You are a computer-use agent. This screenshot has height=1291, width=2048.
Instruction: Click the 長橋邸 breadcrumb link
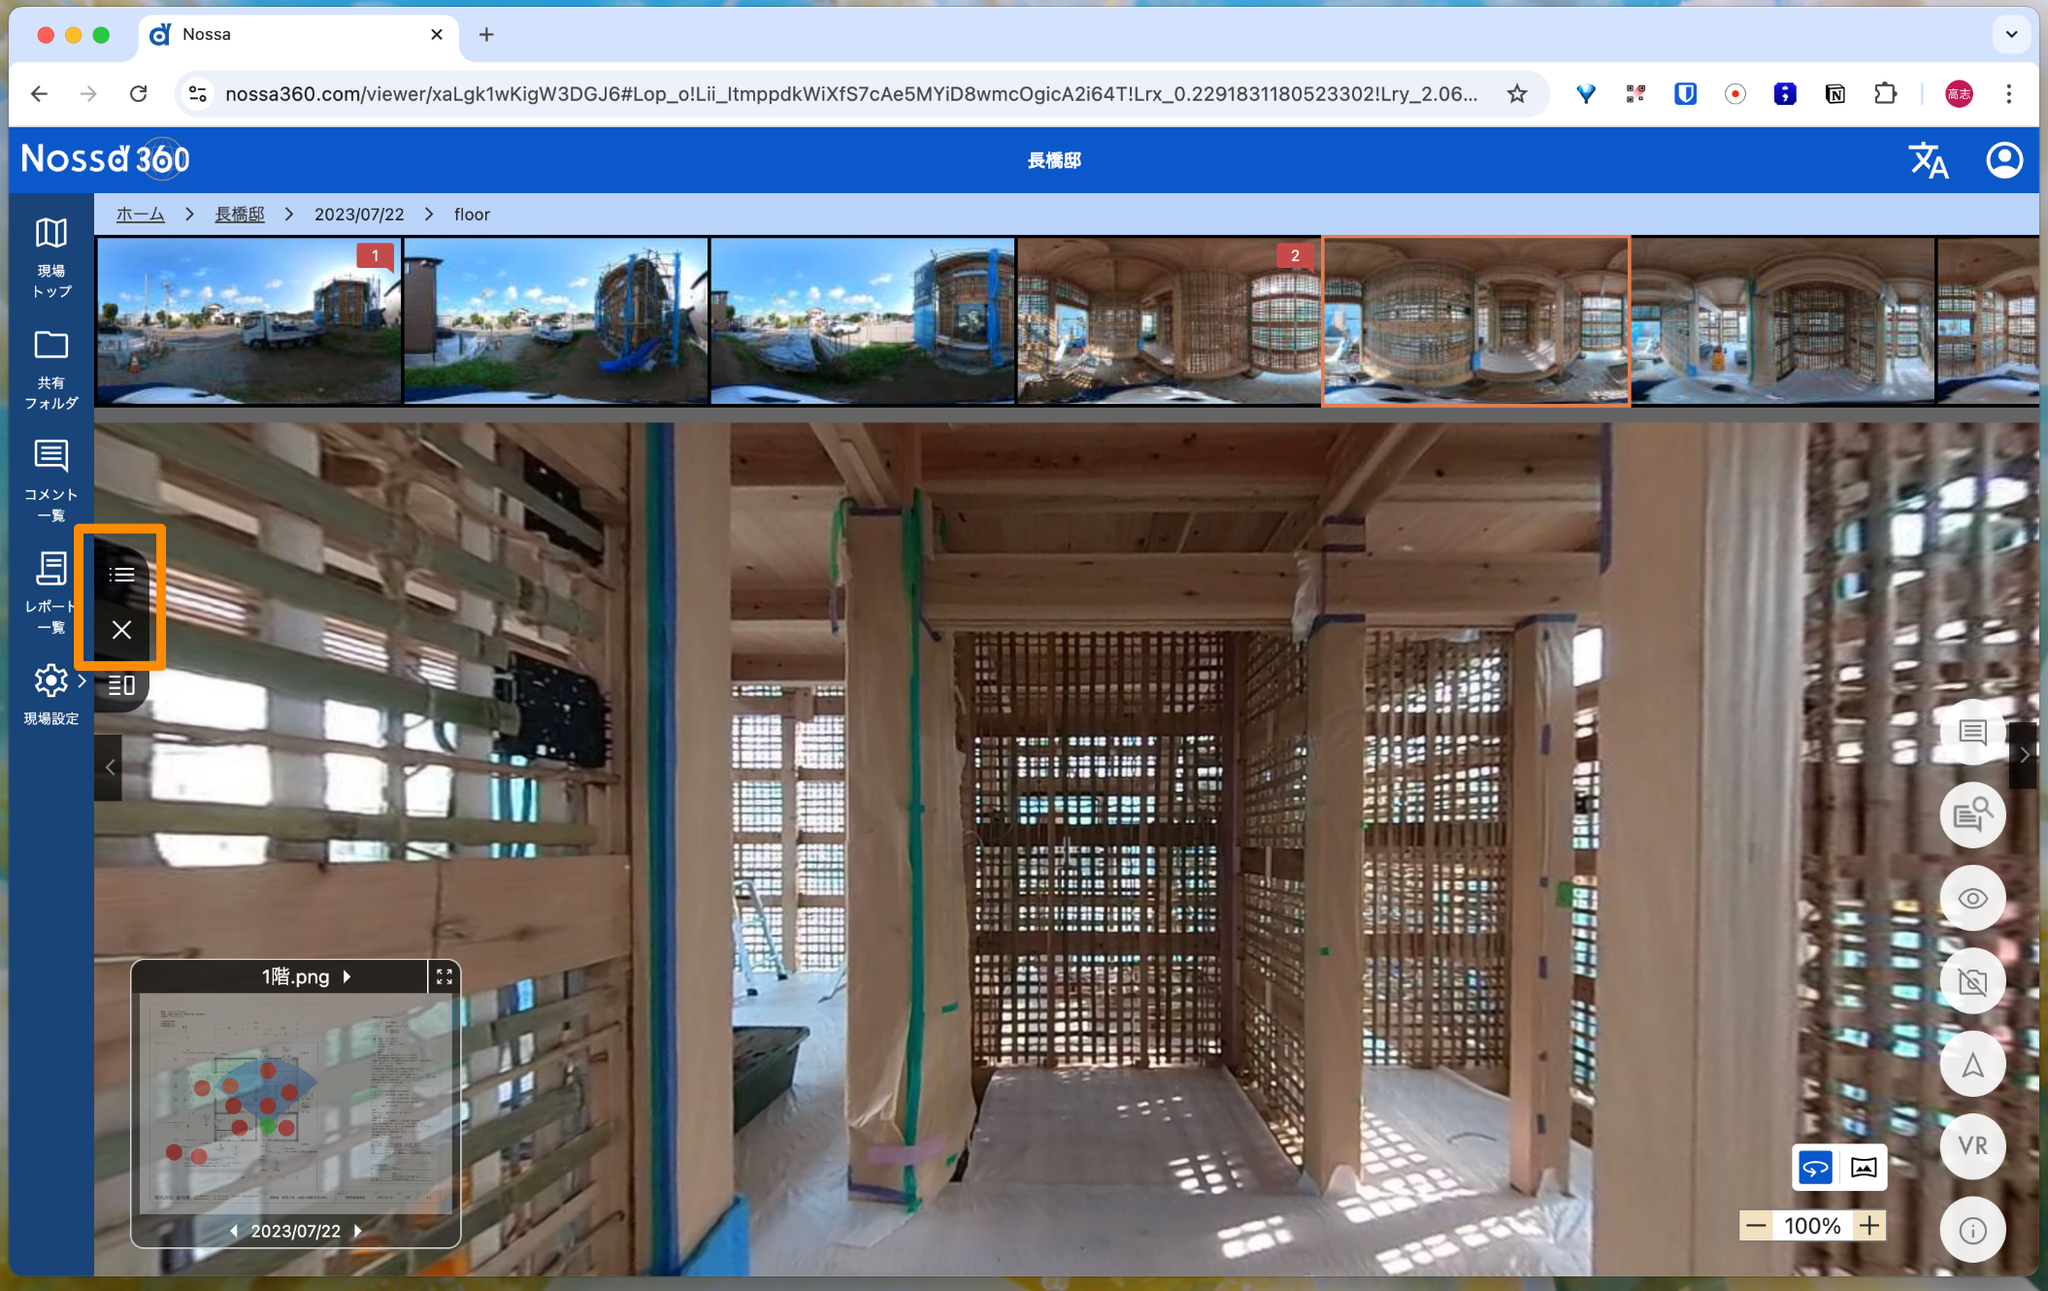click(239, 214)
